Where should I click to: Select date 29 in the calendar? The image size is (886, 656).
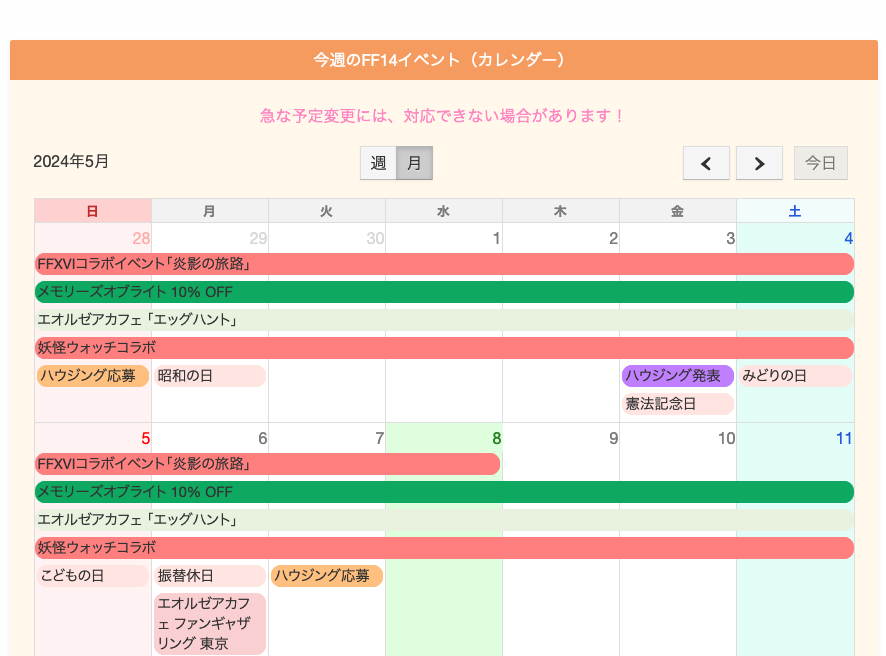(x=258, y=238)
